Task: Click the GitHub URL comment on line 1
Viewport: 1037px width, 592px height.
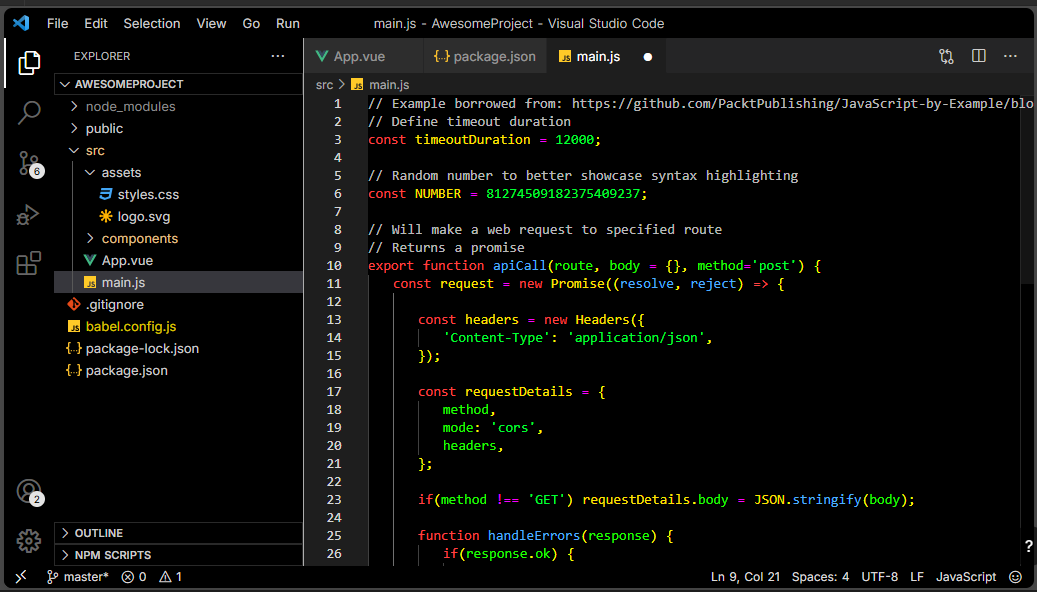Action: [x=802, y=103]
